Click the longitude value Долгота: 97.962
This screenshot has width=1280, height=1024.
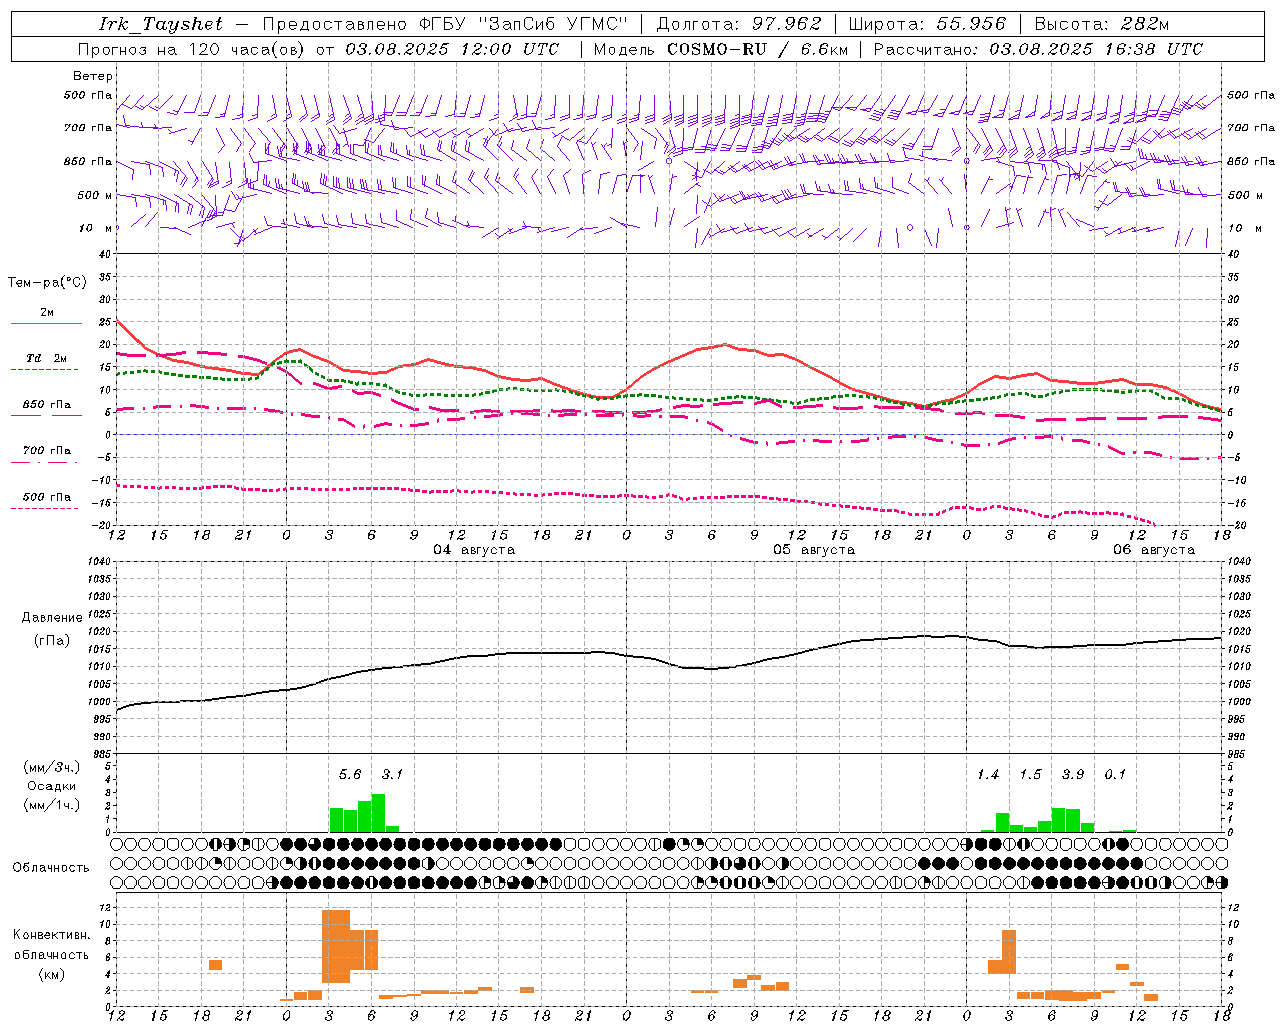(x=739, y=24)
